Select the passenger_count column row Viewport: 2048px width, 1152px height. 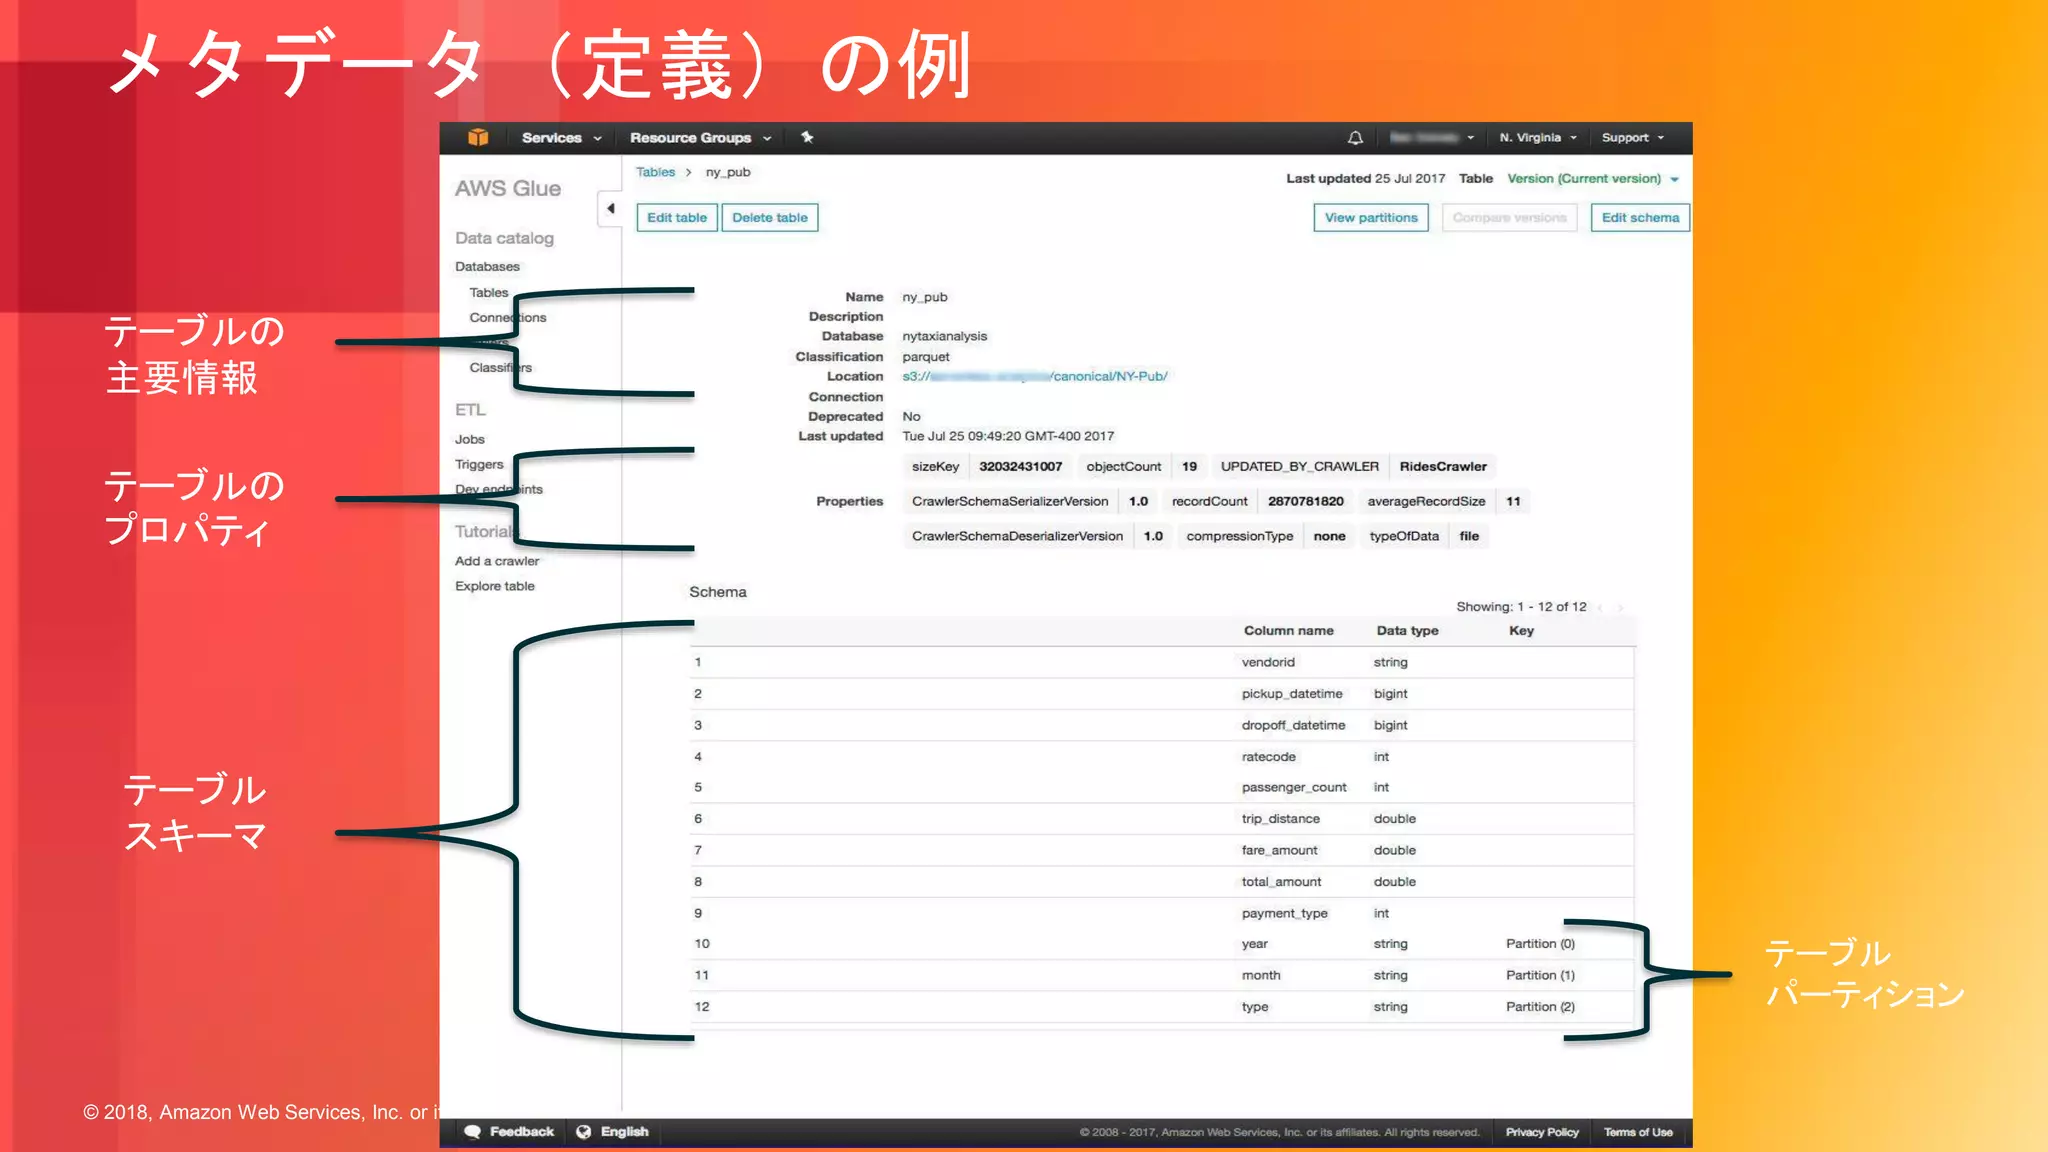pos(1162,788)
